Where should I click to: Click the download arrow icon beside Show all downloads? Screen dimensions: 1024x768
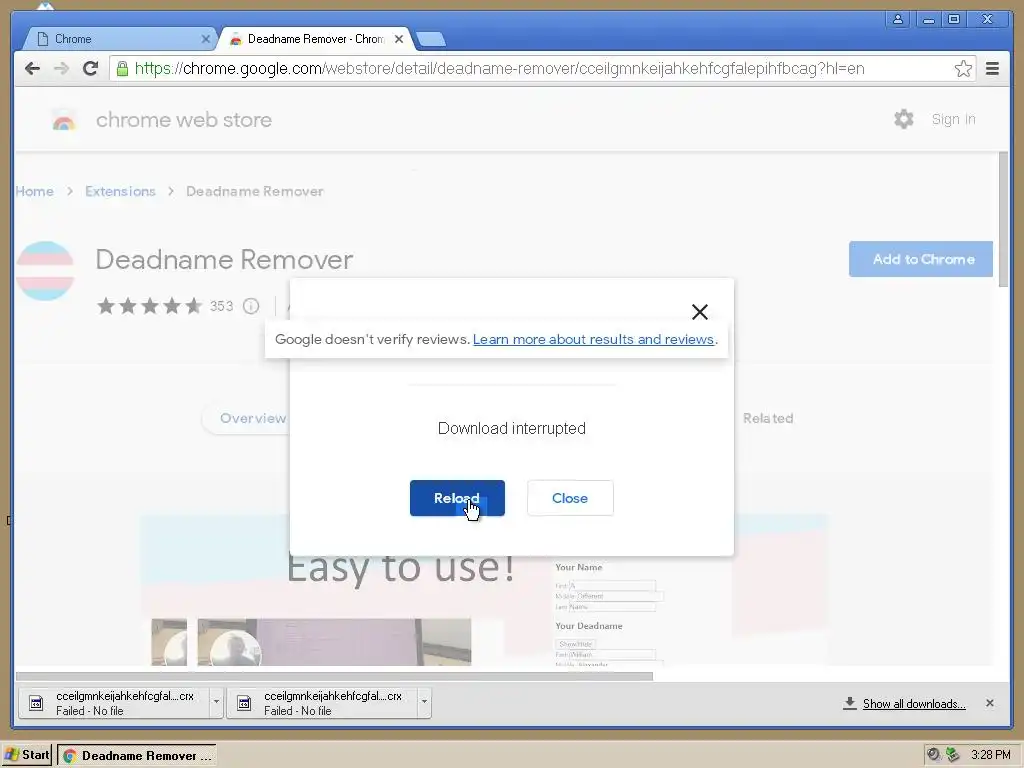[x=849, y=703]
